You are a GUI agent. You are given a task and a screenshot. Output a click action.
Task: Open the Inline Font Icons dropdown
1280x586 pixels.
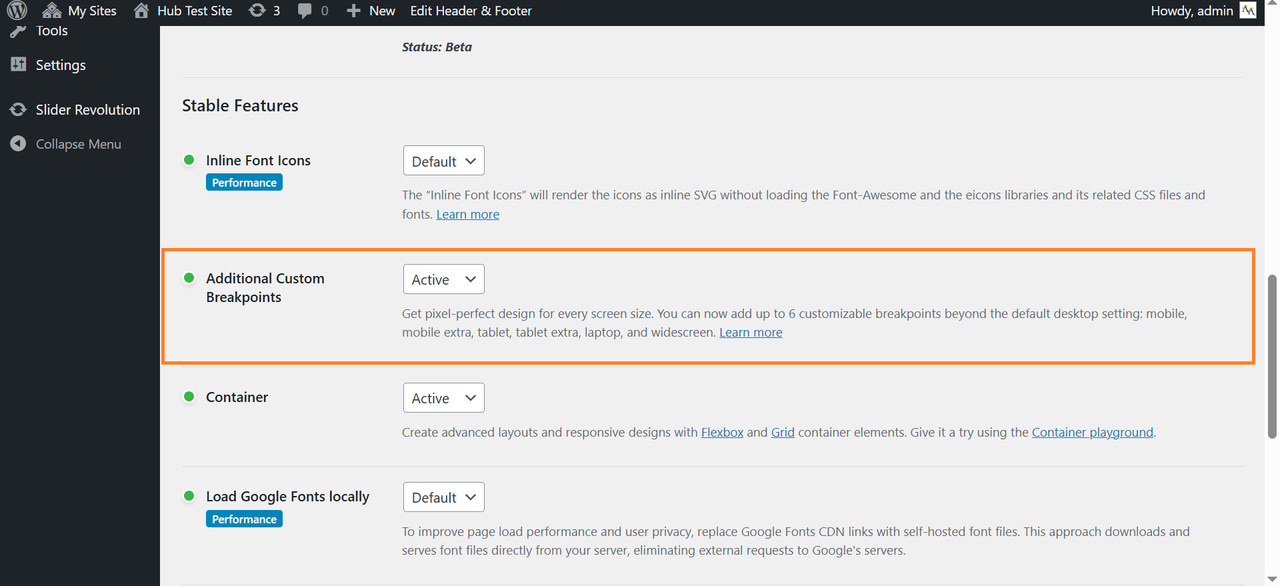pos(443,161)
